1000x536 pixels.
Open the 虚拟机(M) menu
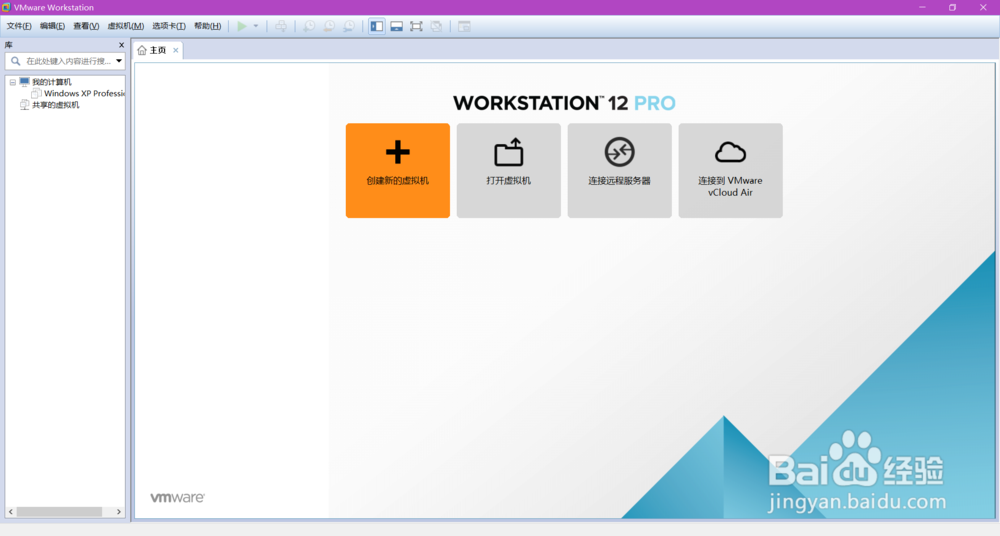(126, 26)
